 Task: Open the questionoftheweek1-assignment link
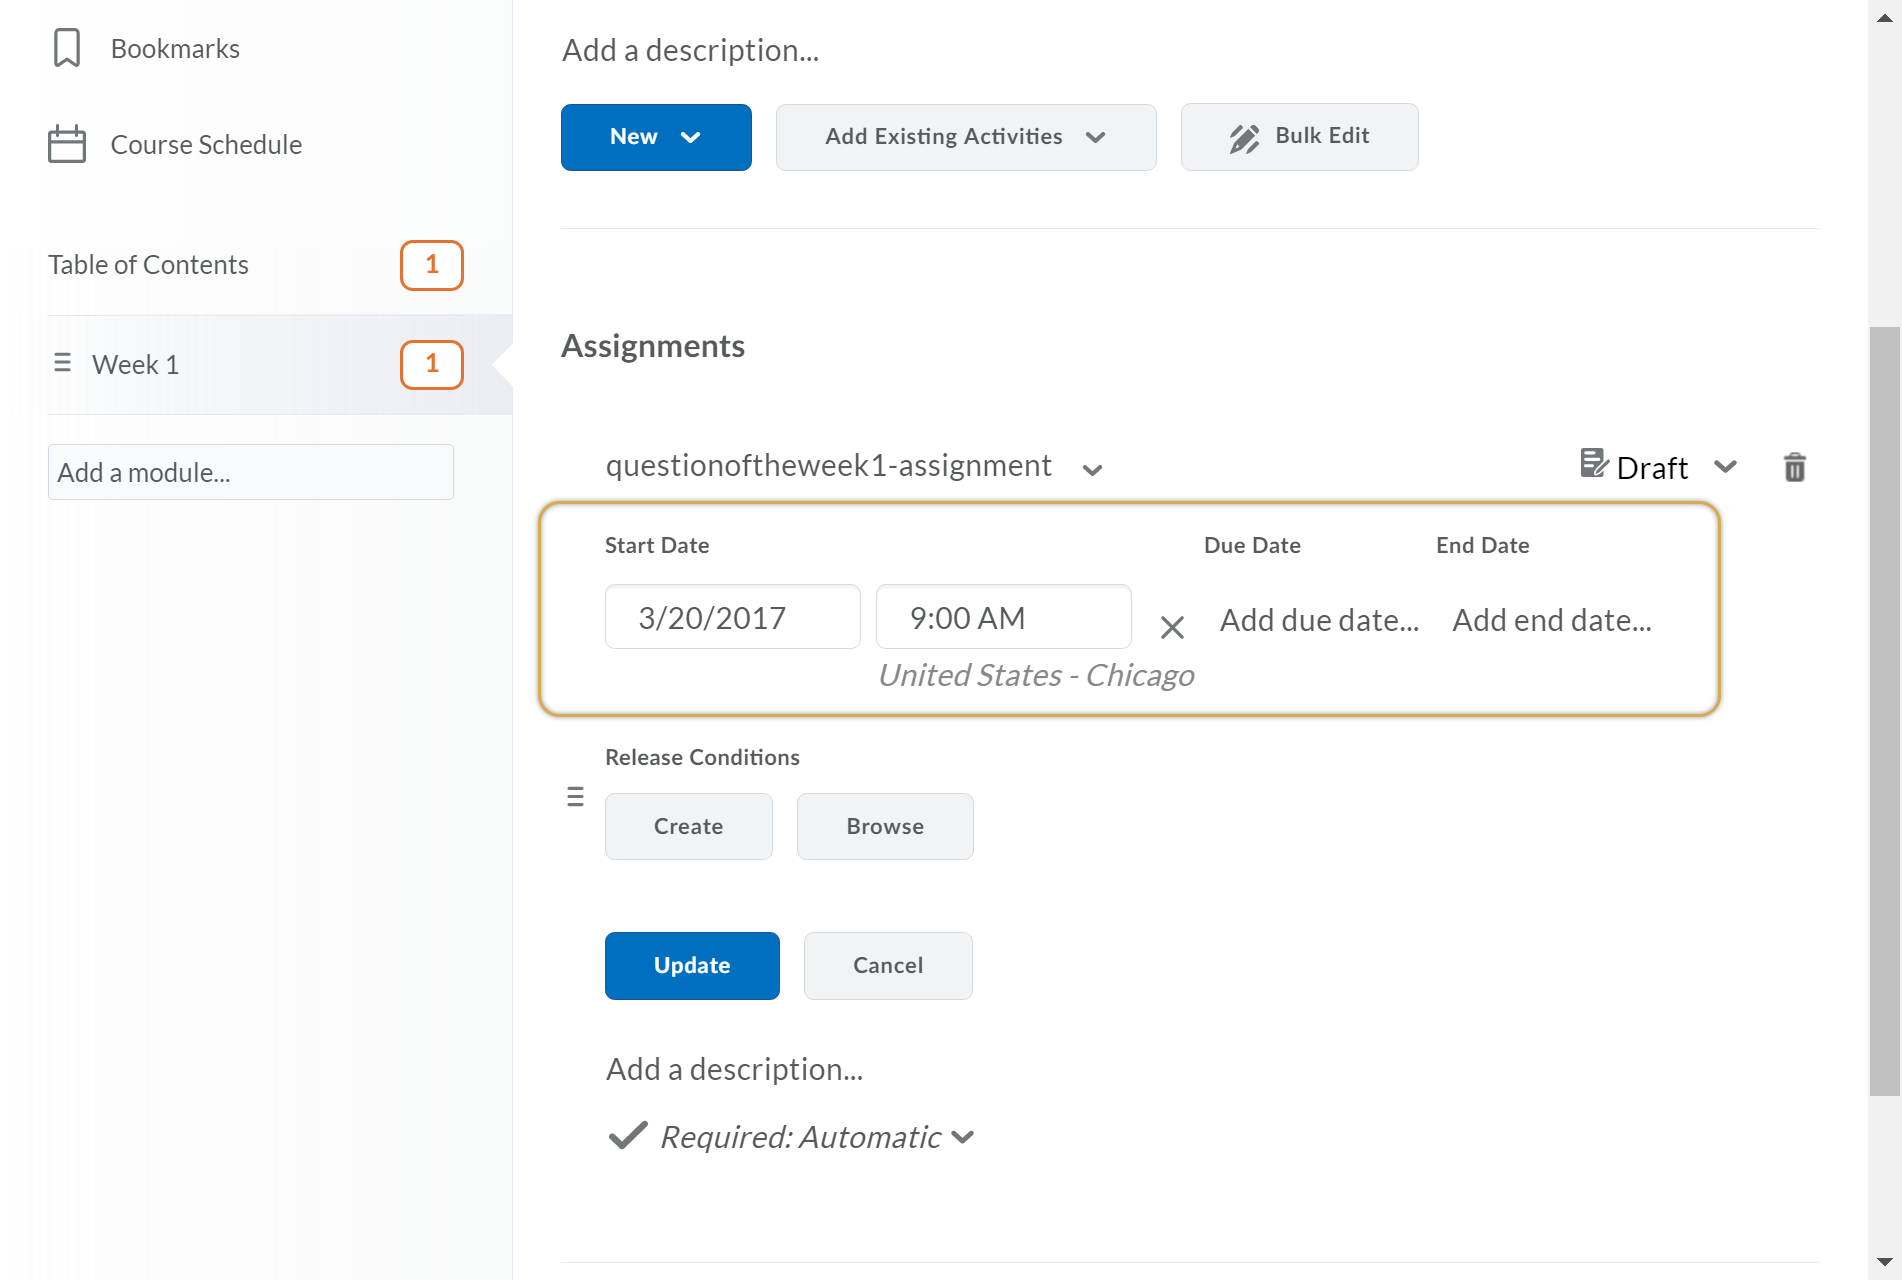click(828, 465)
